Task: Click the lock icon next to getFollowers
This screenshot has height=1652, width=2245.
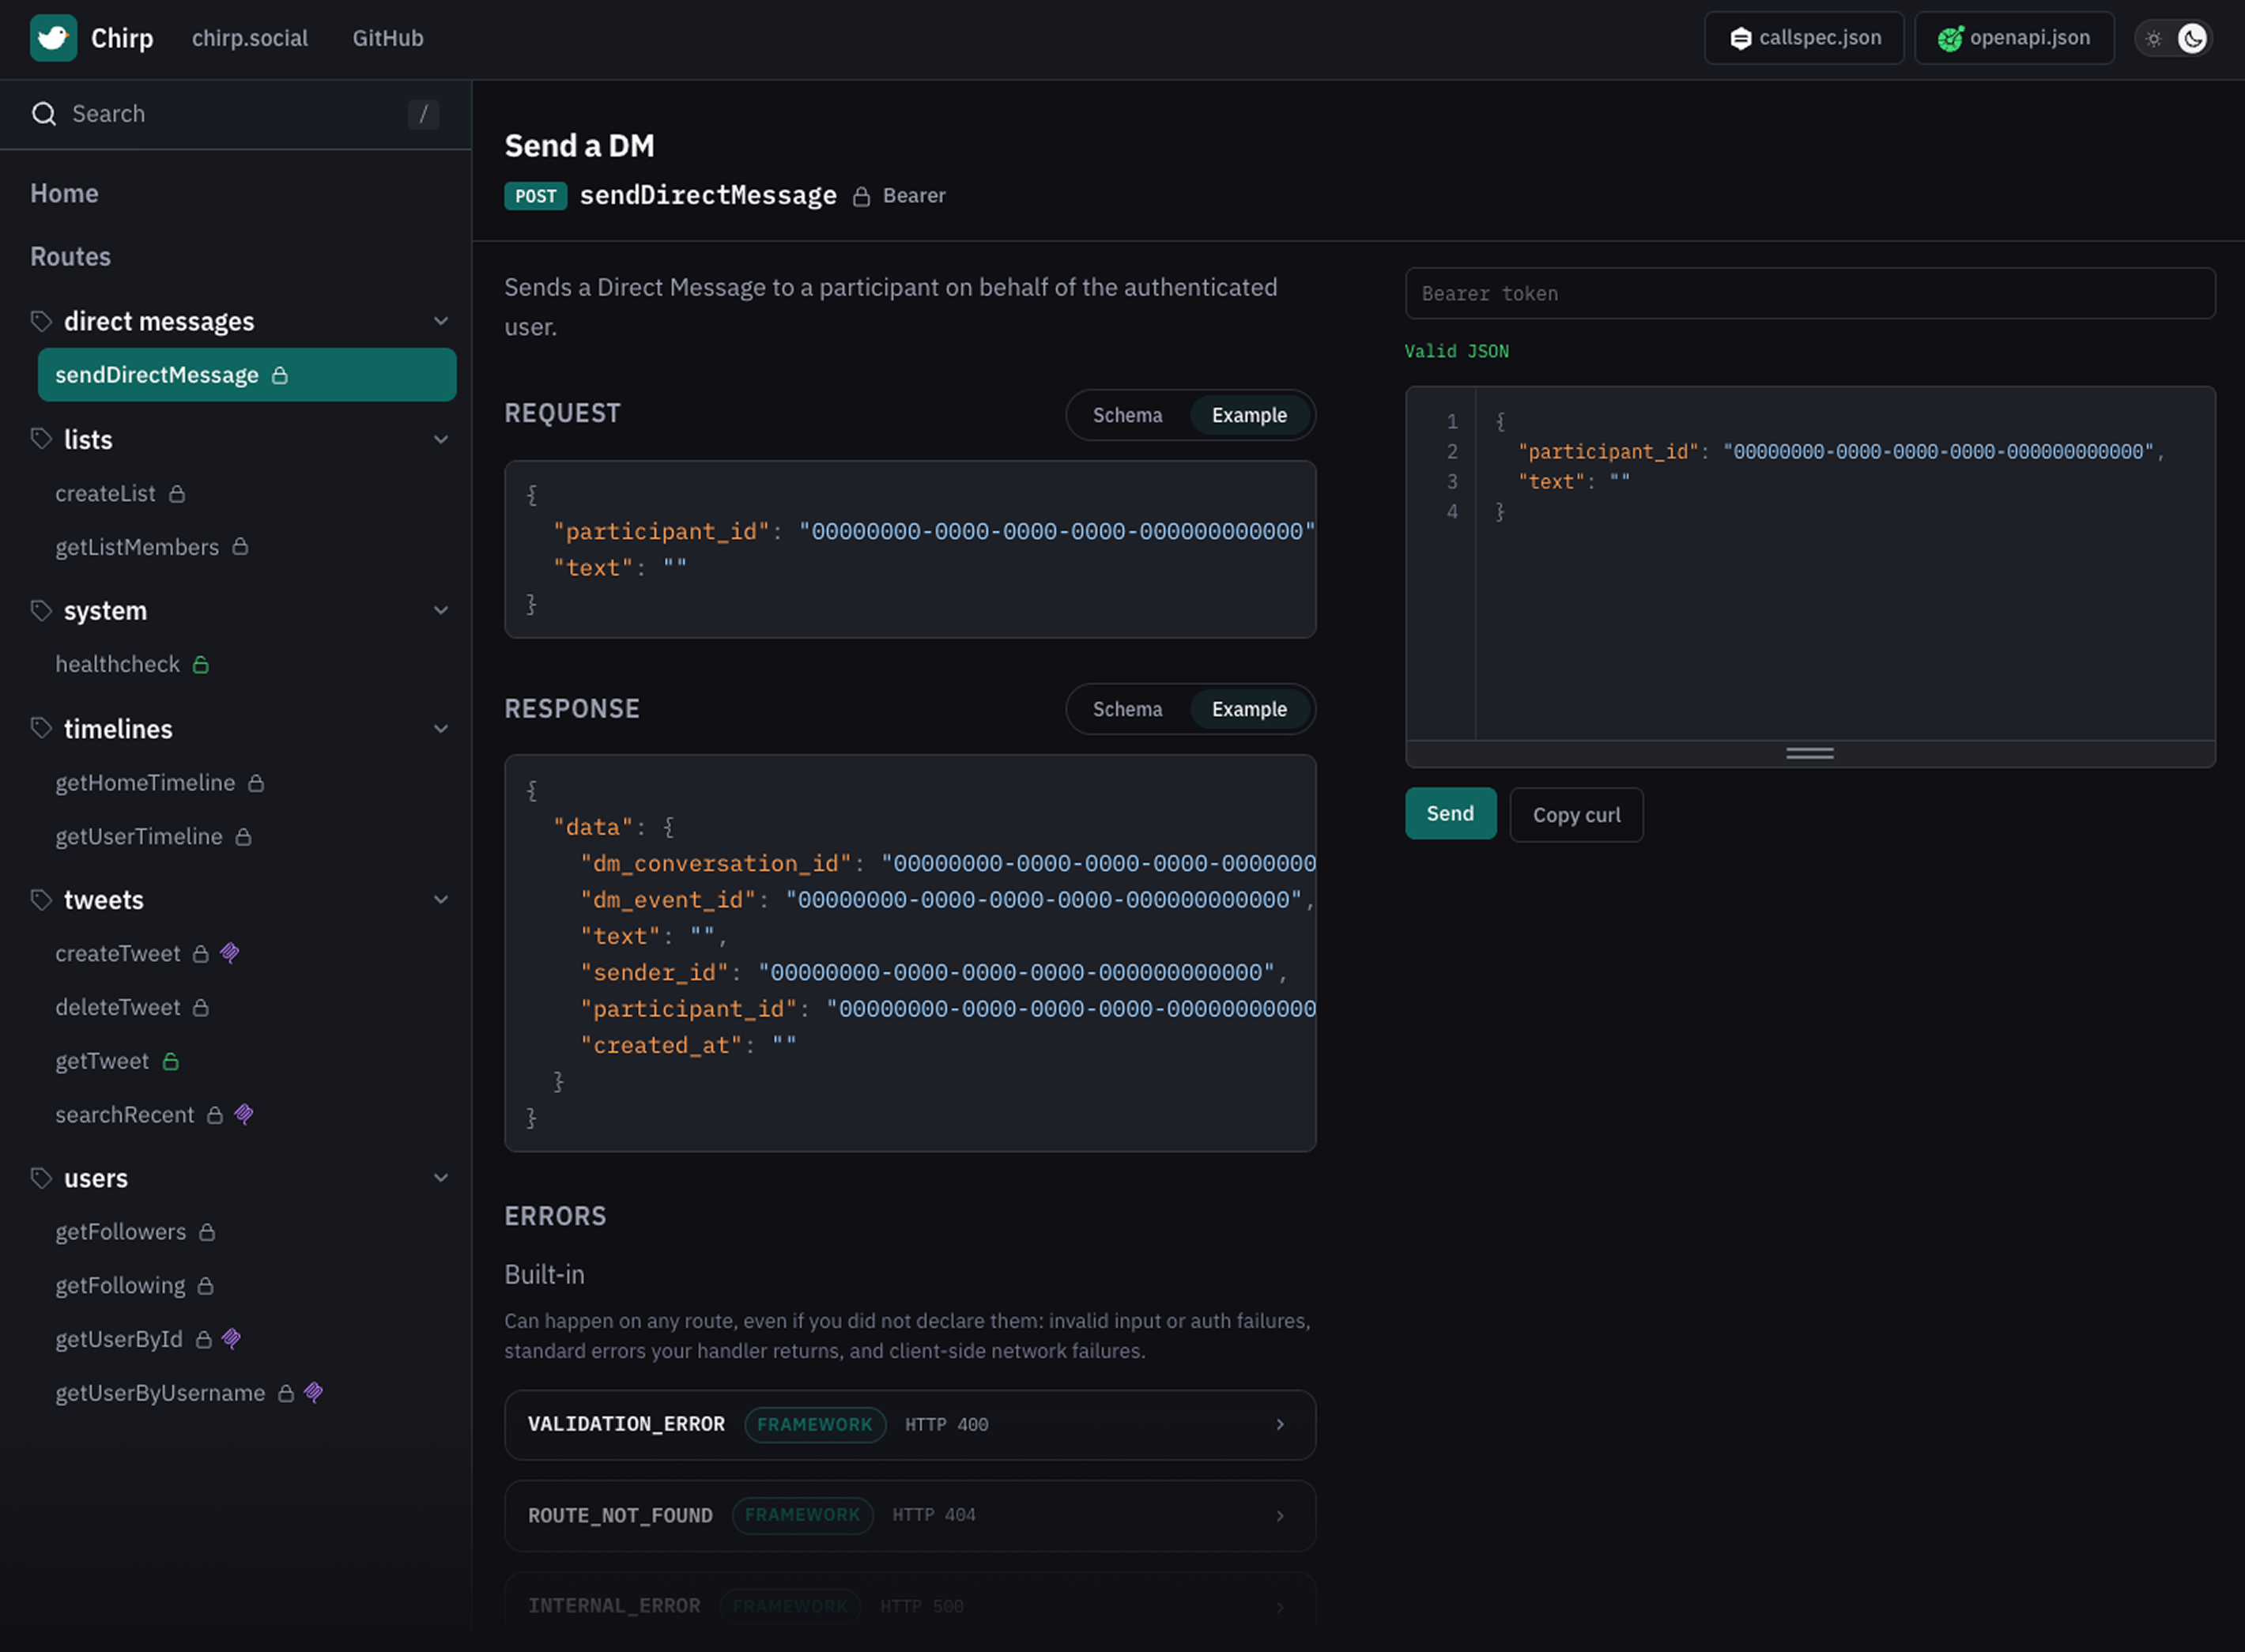Action: tap(207, 1232)
